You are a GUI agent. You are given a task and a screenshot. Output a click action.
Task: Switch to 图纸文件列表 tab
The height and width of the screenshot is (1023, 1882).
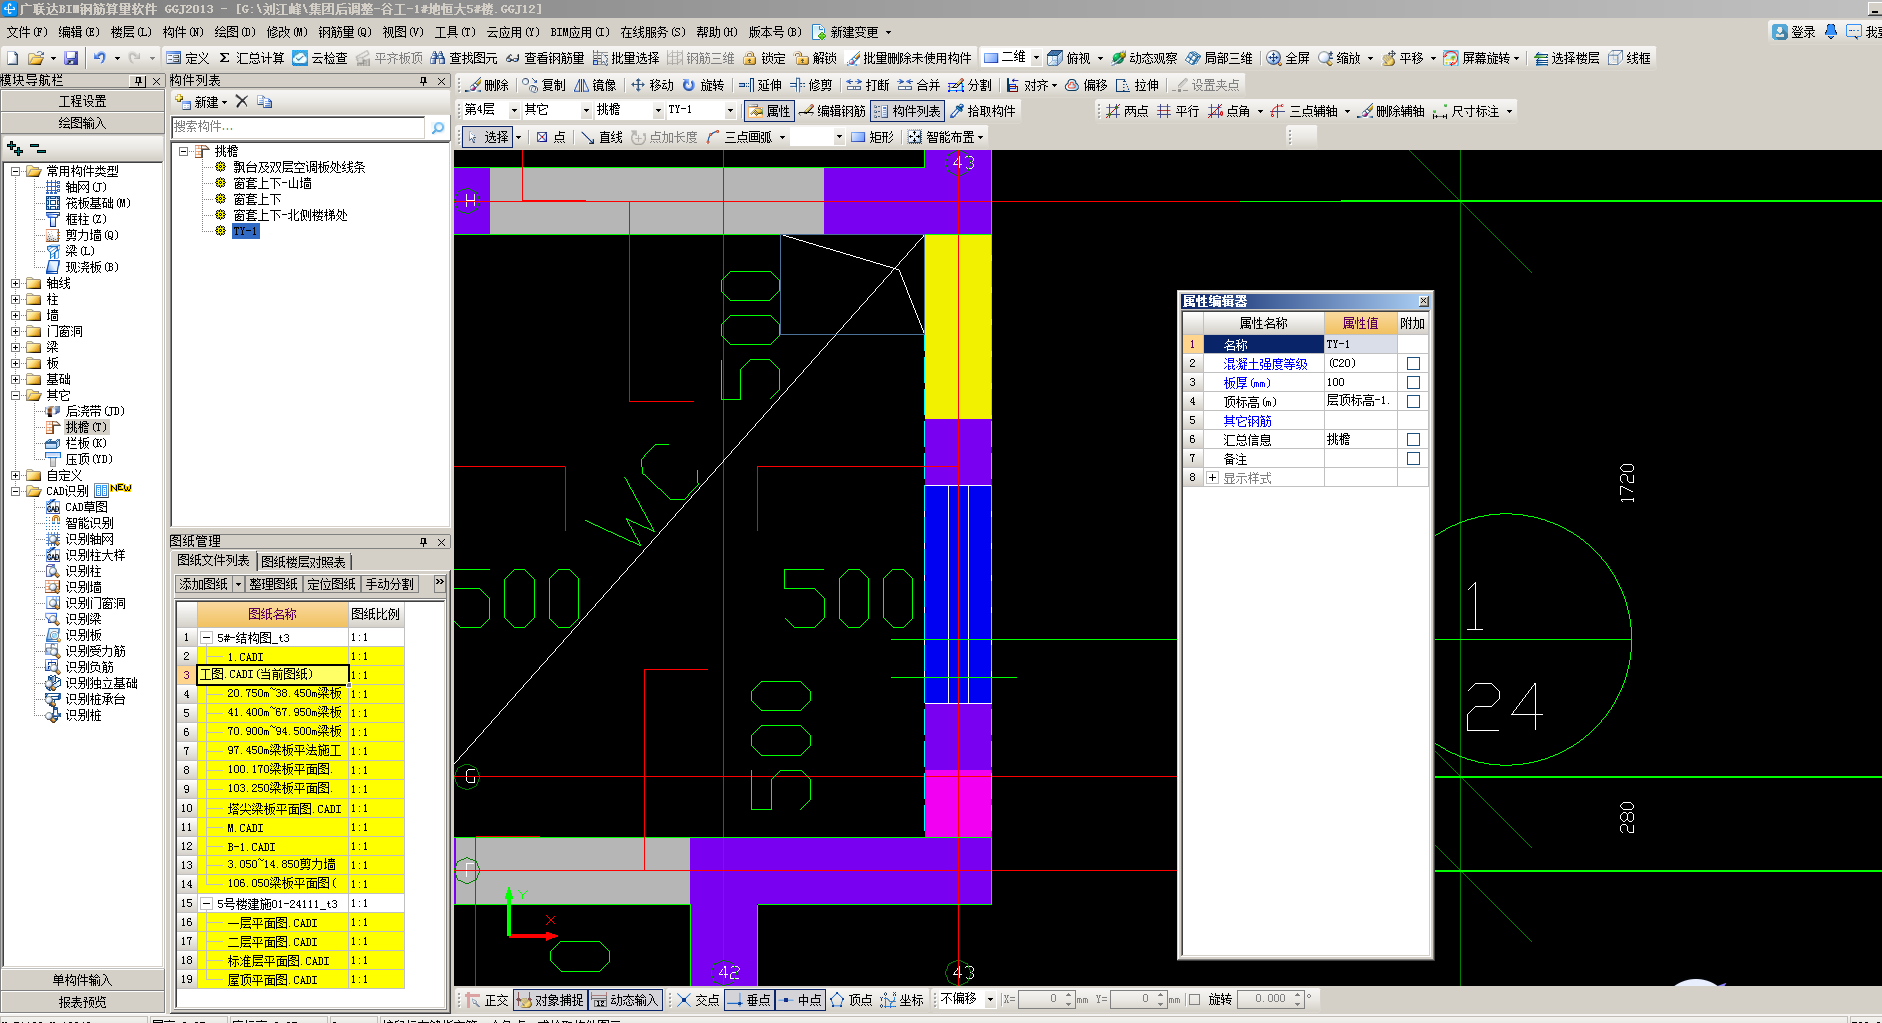click(x=213, y=561)
